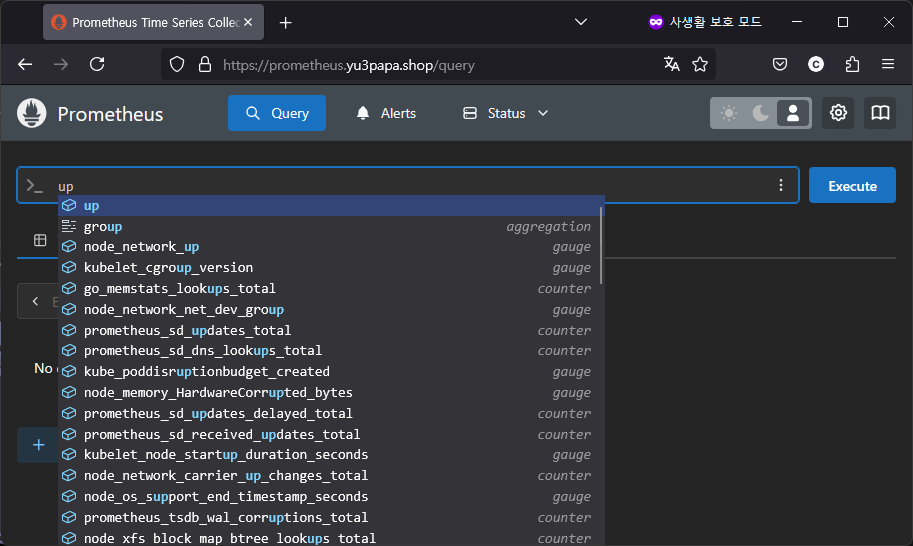Image resolution: width=913 pixels, height=546 pixels.
Task: Switch to dark theme moon icon
Action: (760, 113)
